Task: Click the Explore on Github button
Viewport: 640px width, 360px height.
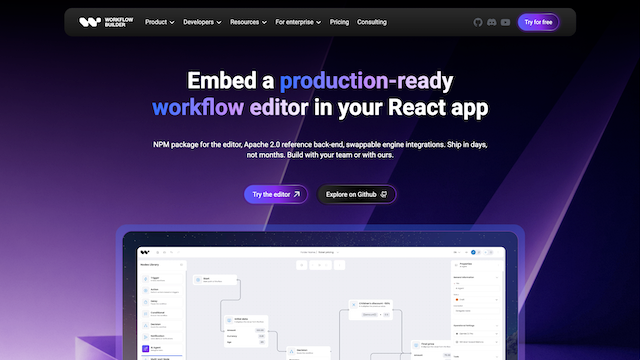Action: tap(356, 194)
